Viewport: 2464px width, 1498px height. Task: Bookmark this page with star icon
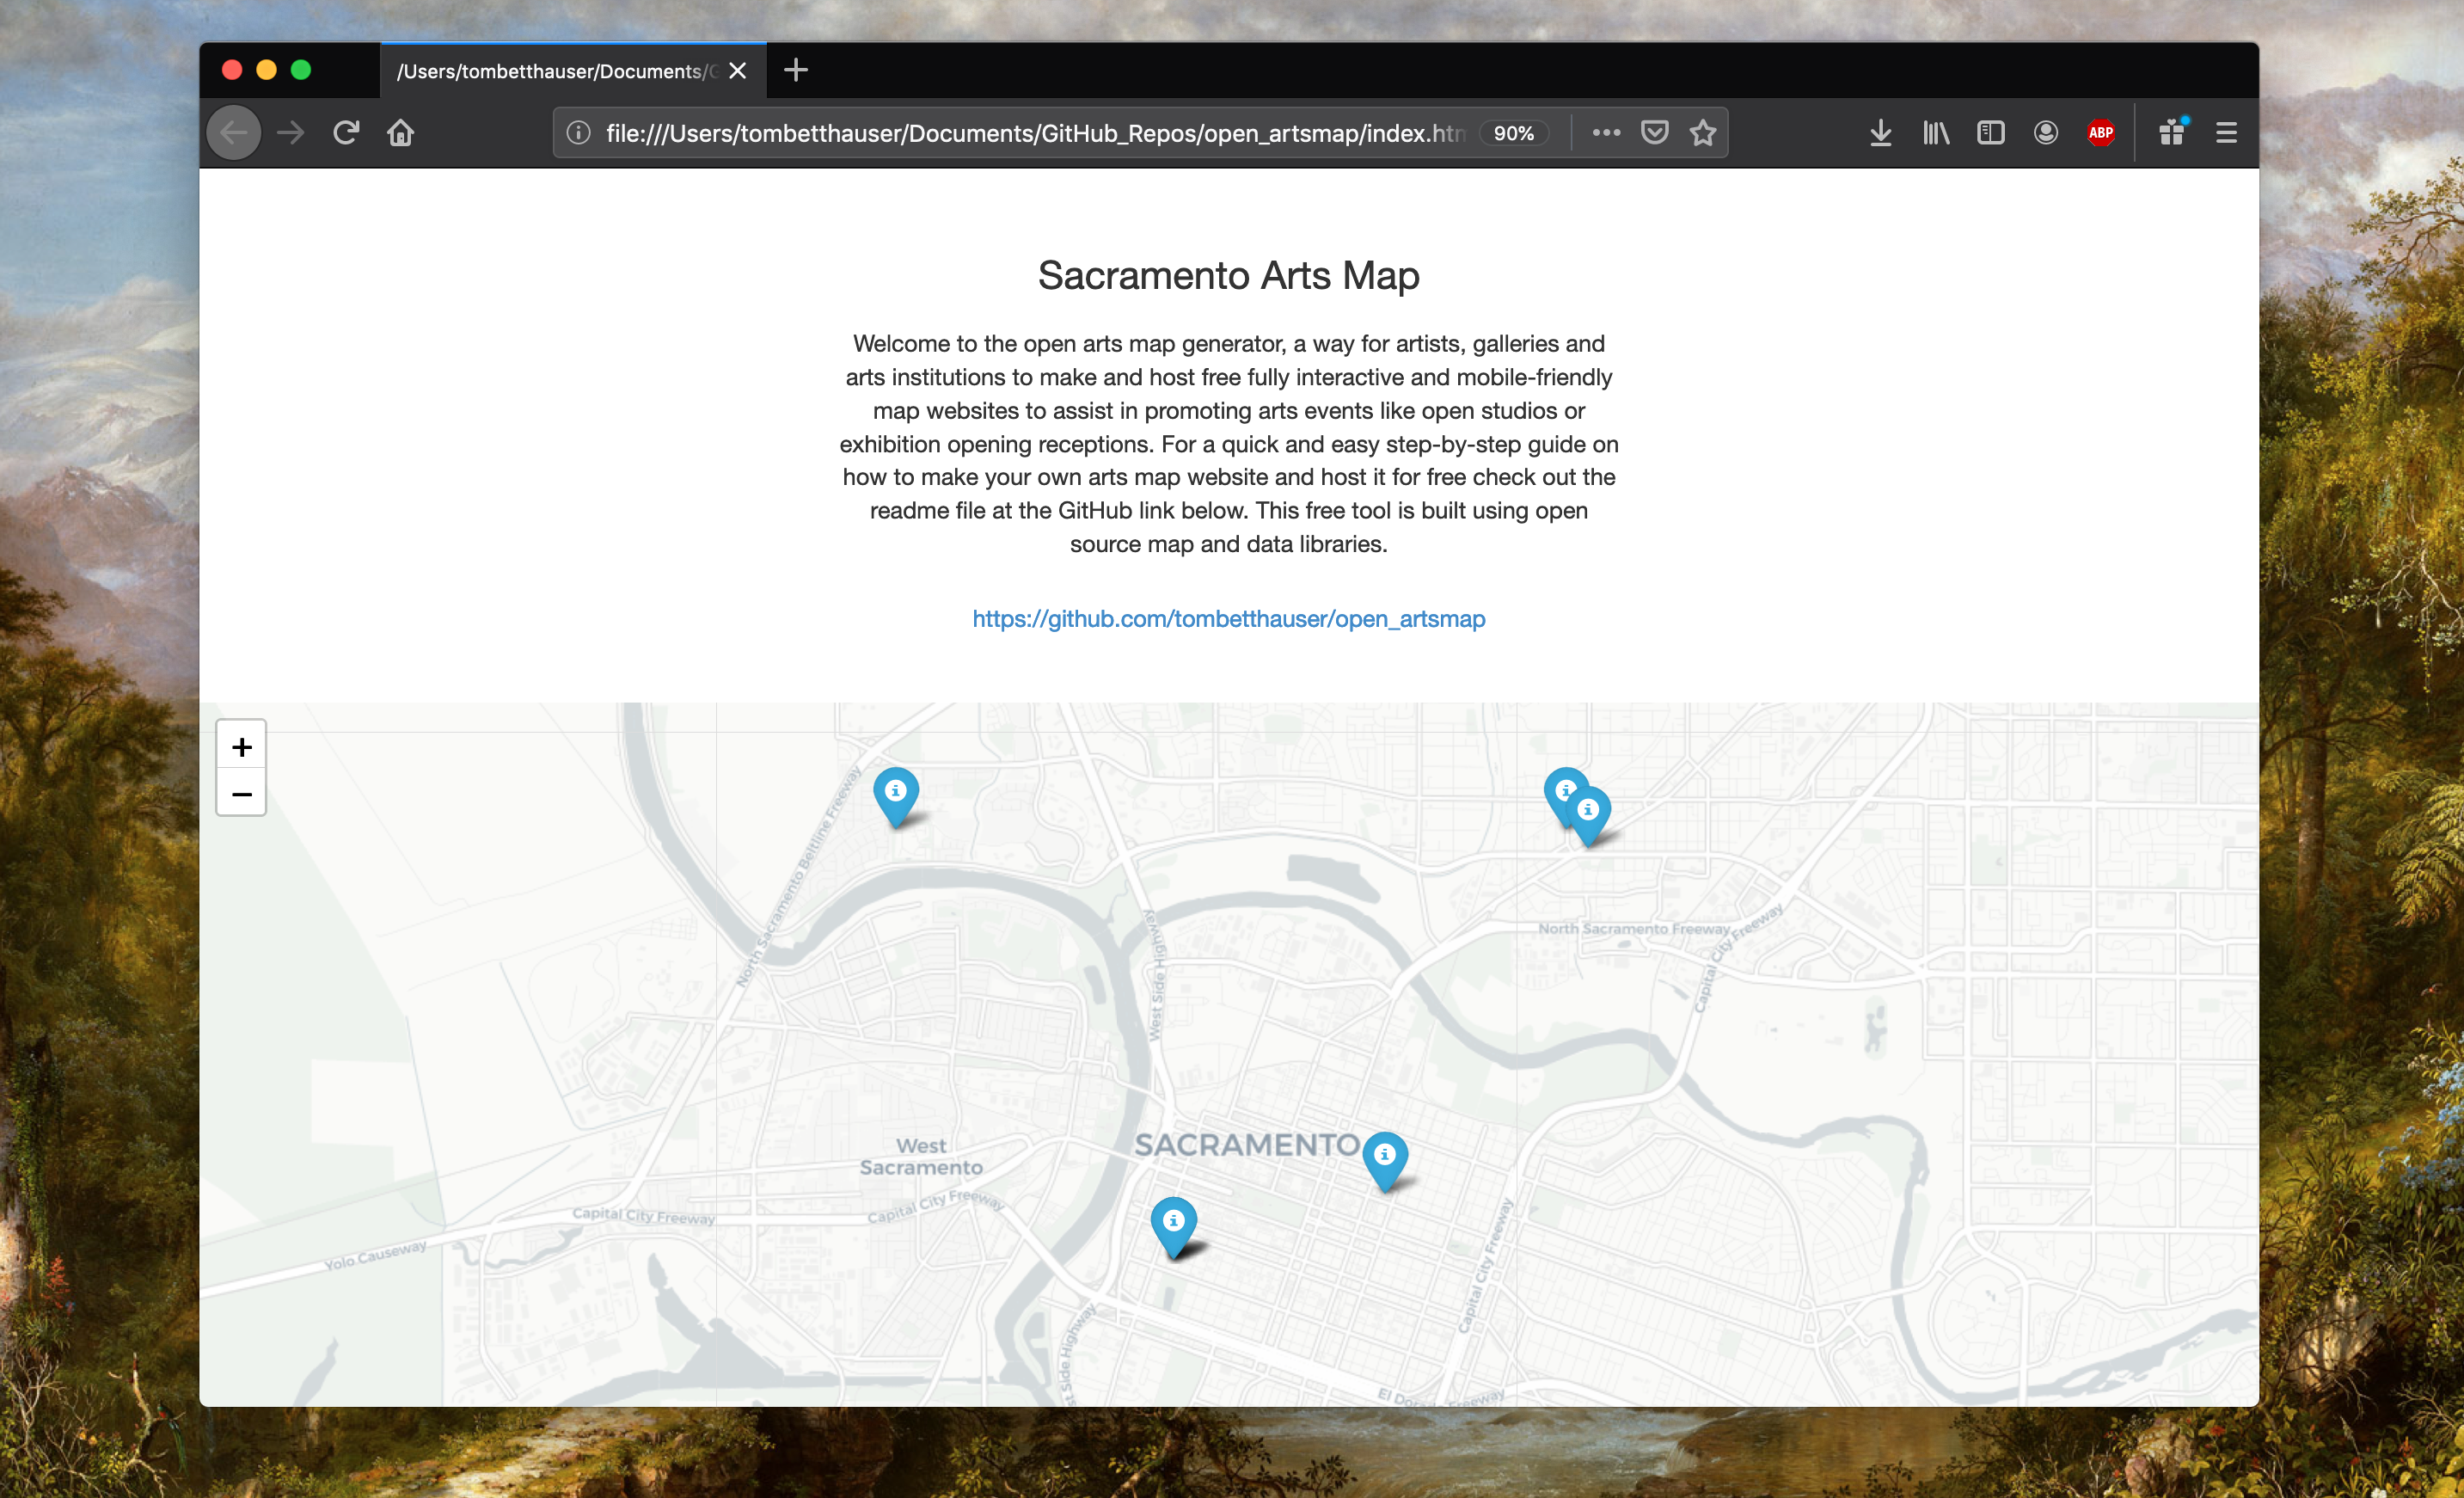tap(1703, 133)
